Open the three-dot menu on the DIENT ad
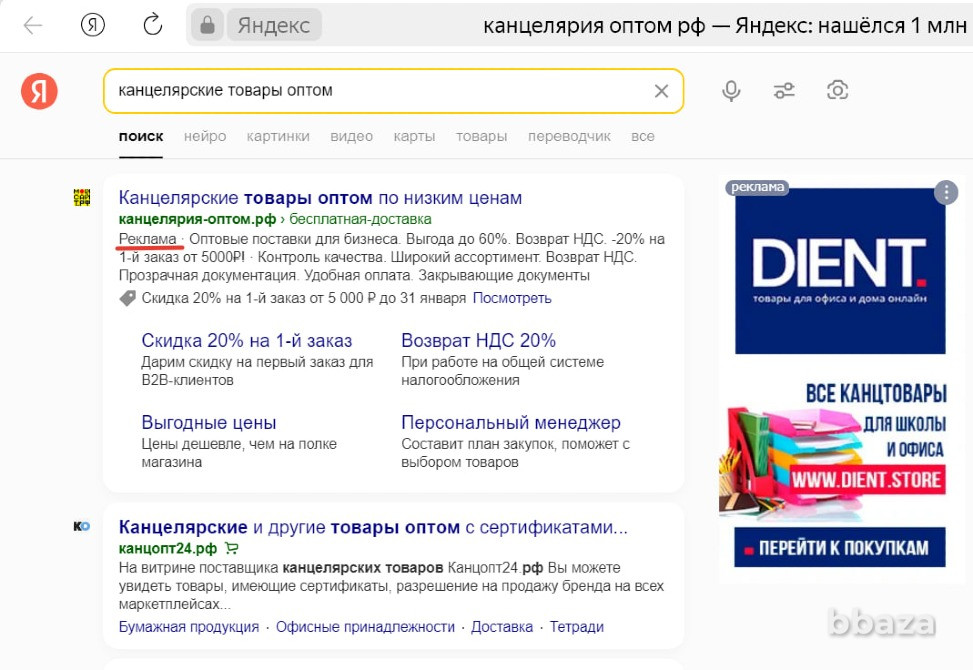Screen dimensions: 973x670 944,191
